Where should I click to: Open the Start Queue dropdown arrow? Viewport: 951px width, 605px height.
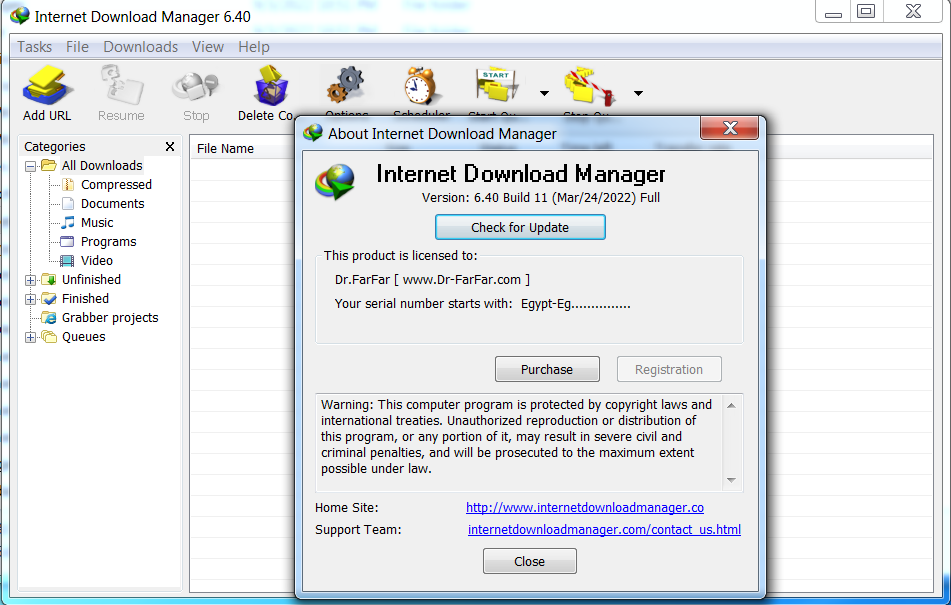click(544, 93)
